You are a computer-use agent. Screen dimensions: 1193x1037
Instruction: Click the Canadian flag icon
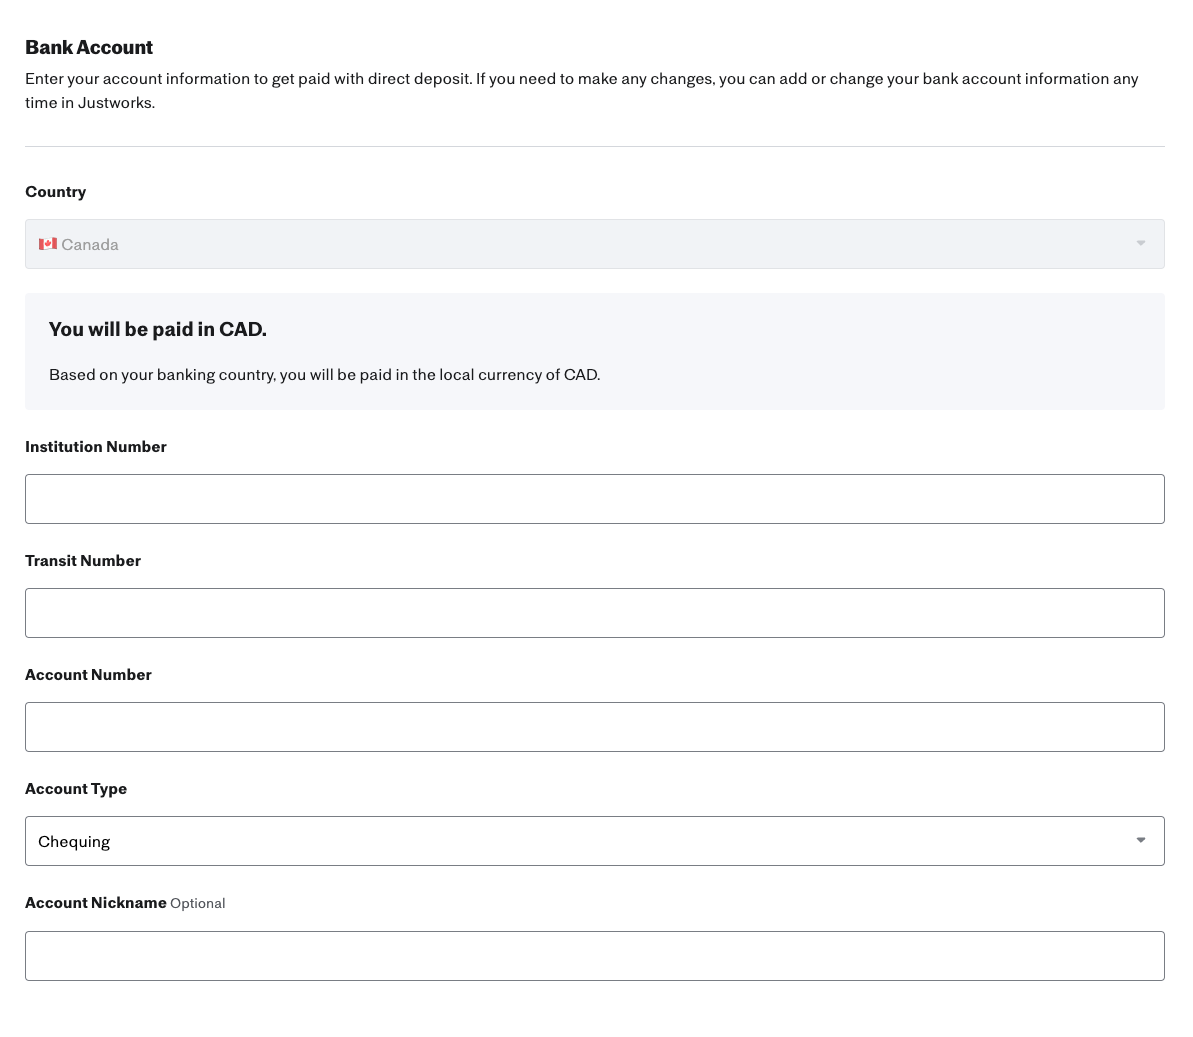click(48, 244)
